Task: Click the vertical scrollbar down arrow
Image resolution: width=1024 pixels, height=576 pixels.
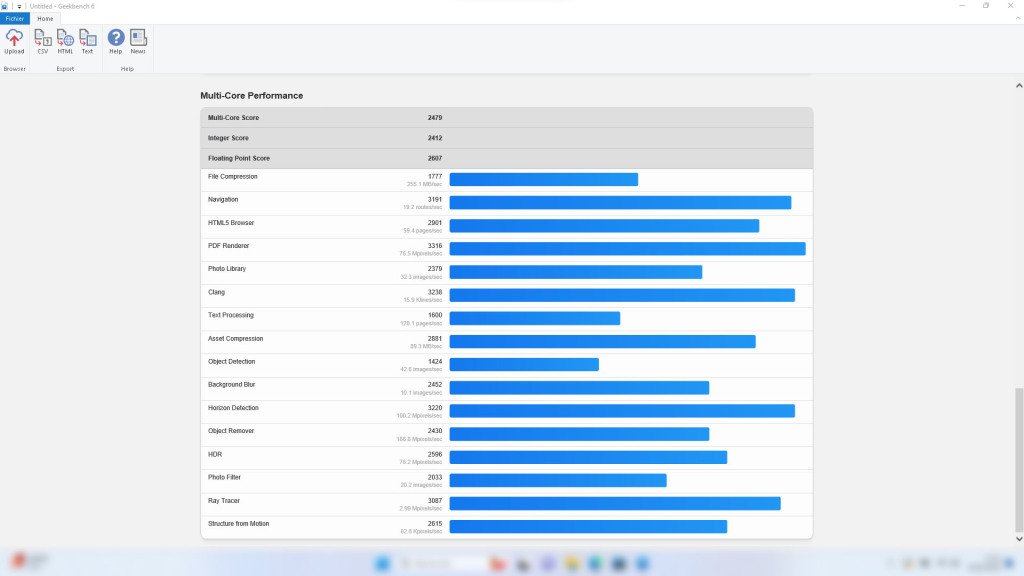Action: (x=1019, y=539)
